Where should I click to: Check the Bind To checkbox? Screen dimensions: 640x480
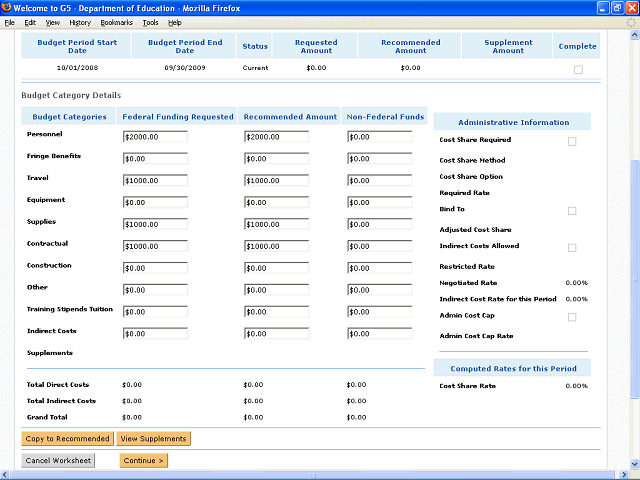click(572, 211)
